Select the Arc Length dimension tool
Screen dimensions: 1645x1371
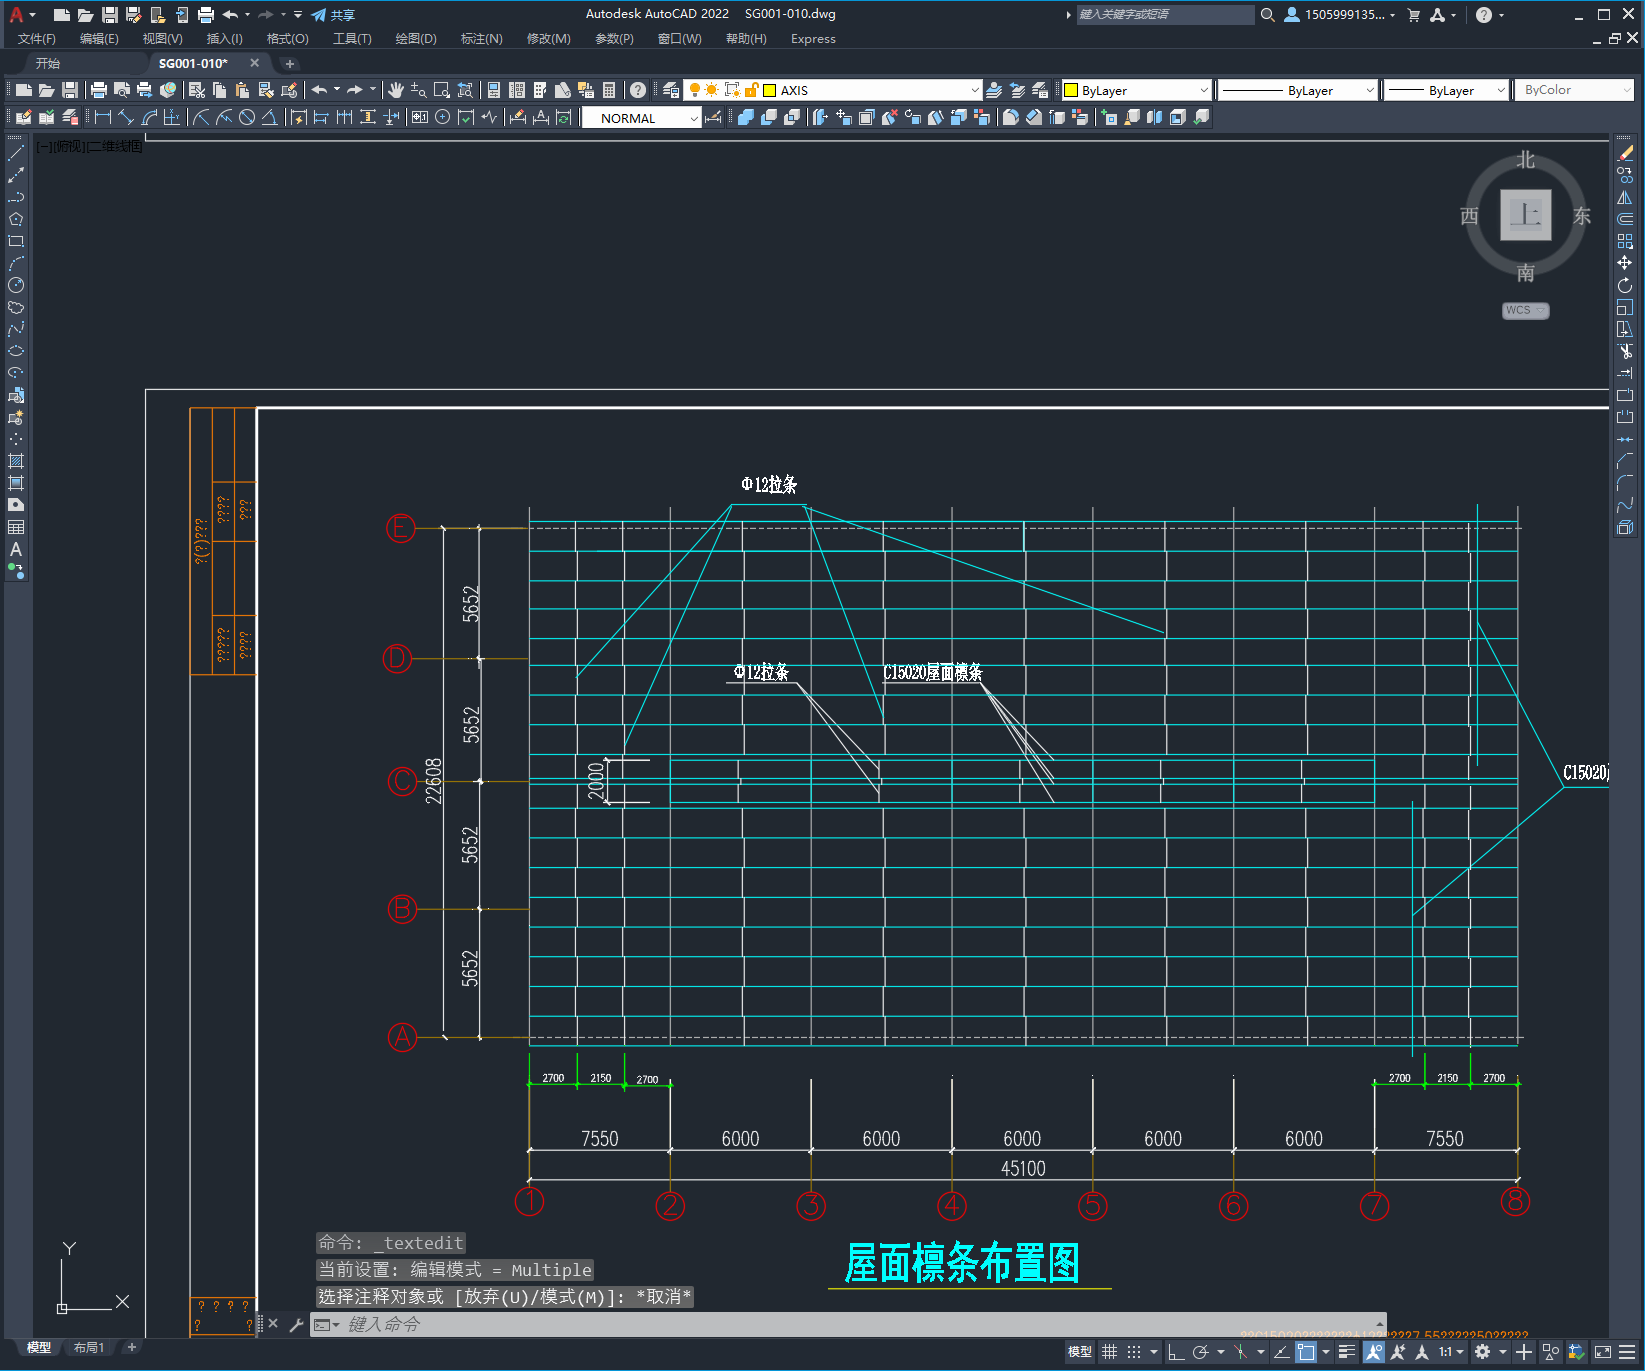[149, 117]
